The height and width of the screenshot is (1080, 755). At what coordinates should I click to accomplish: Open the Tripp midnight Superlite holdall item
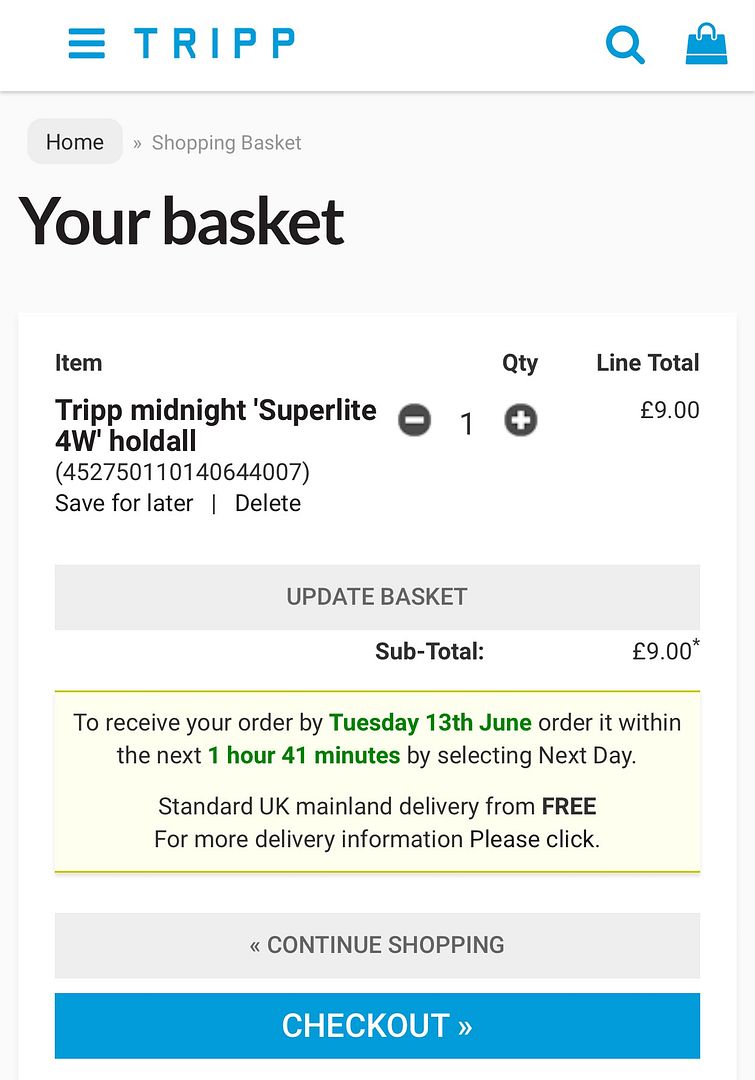click(216, 425)
